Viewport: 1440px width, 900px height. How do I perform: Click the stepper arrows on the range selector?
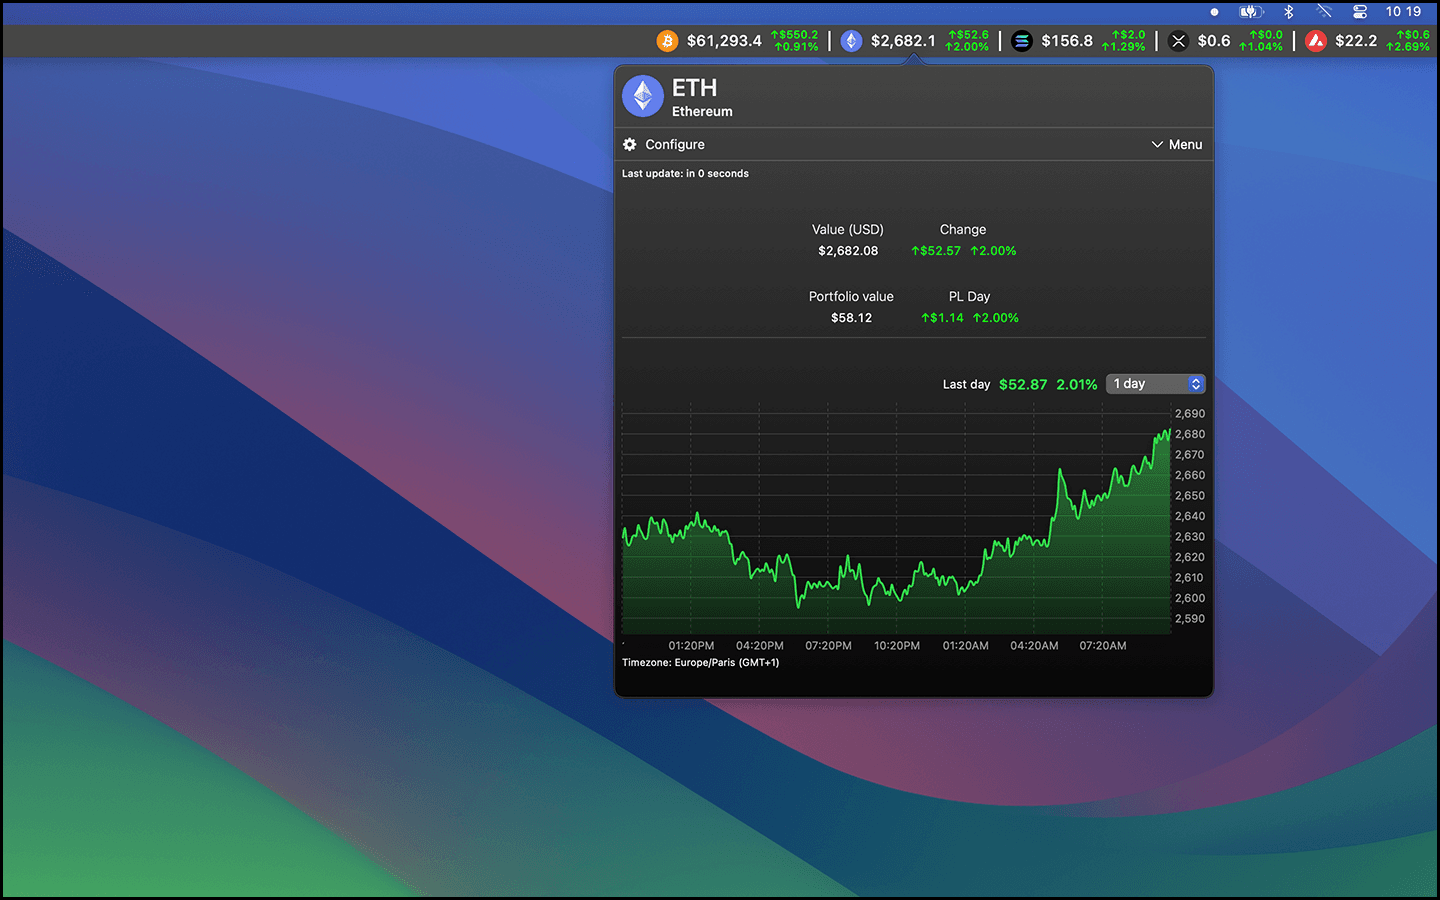(x=1196, y=384)
